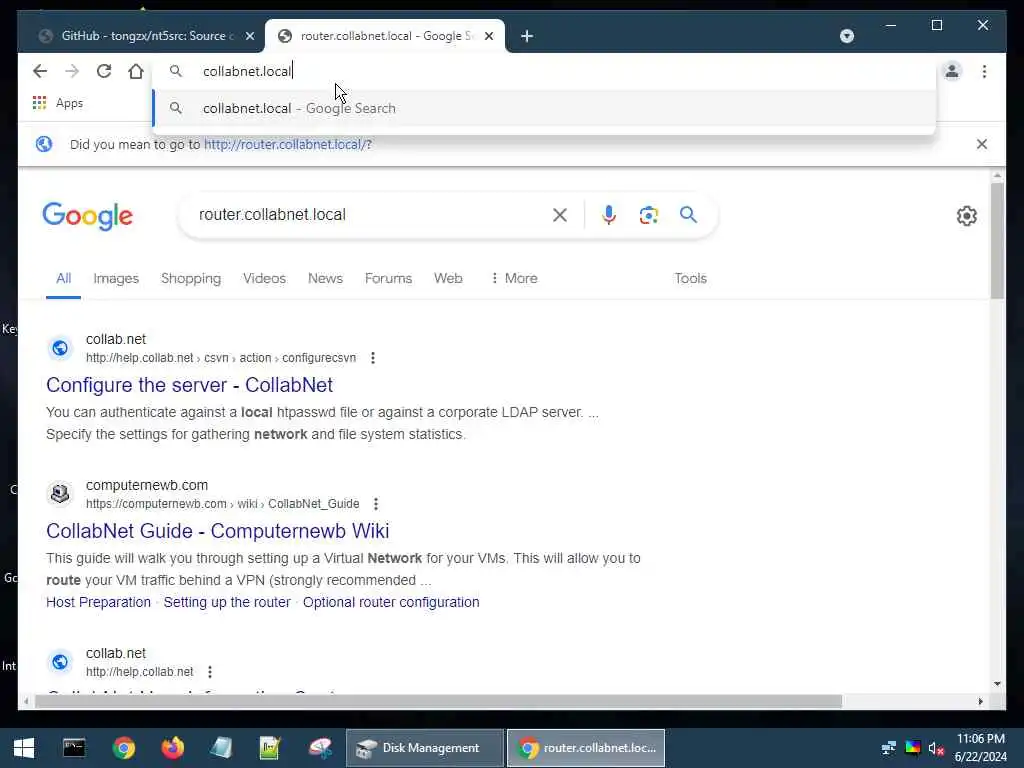Open the muted volume tray icon
The height and width of the screenshot is (768, 1024).
[936, 748]
